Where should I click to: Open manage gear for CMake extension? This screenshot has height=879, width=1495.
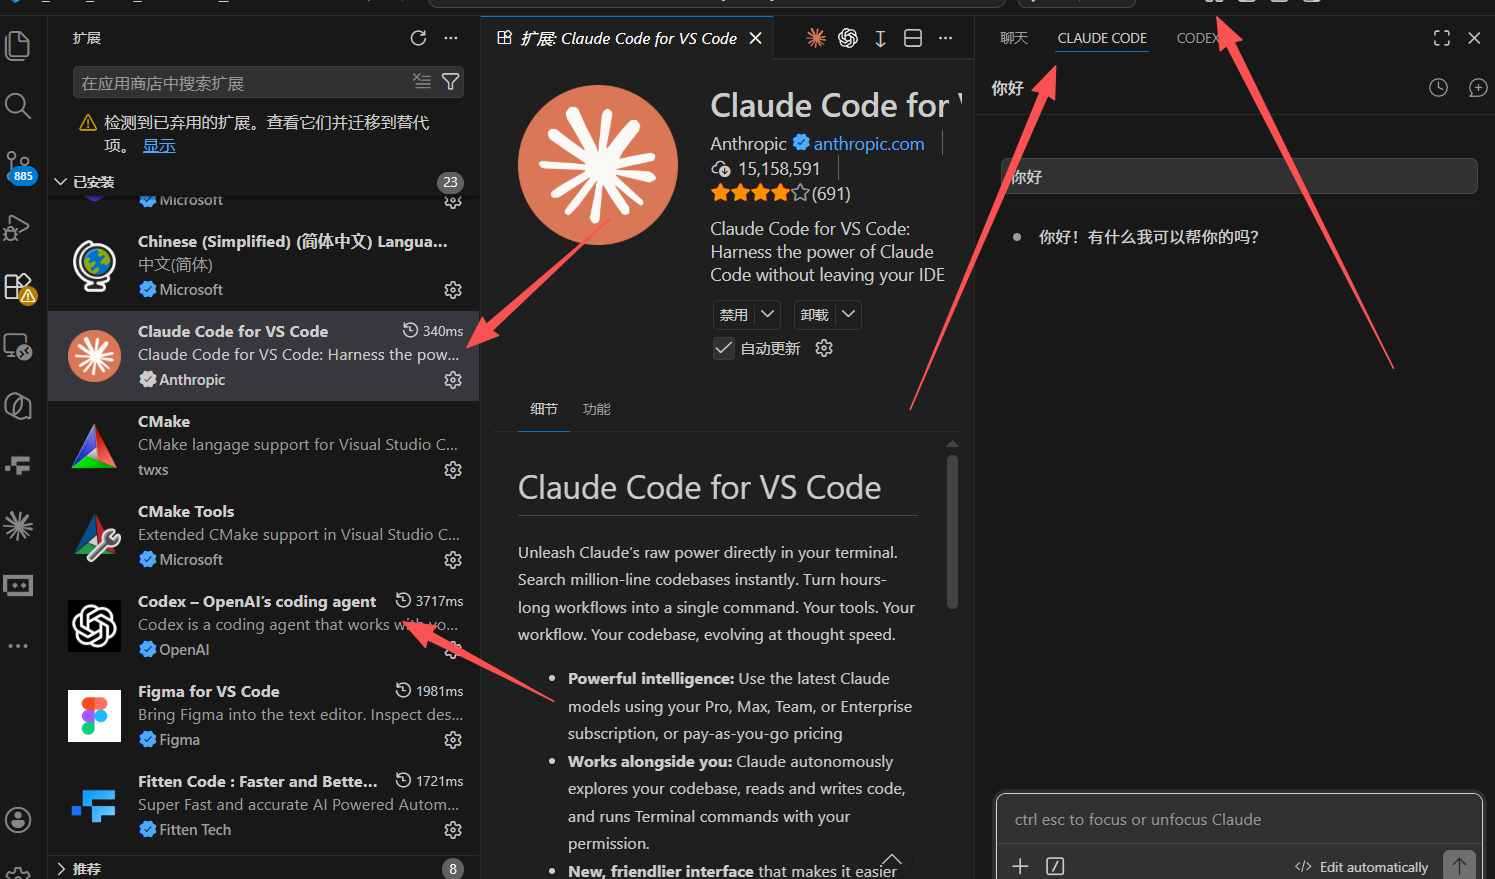[x=453, y=470]
